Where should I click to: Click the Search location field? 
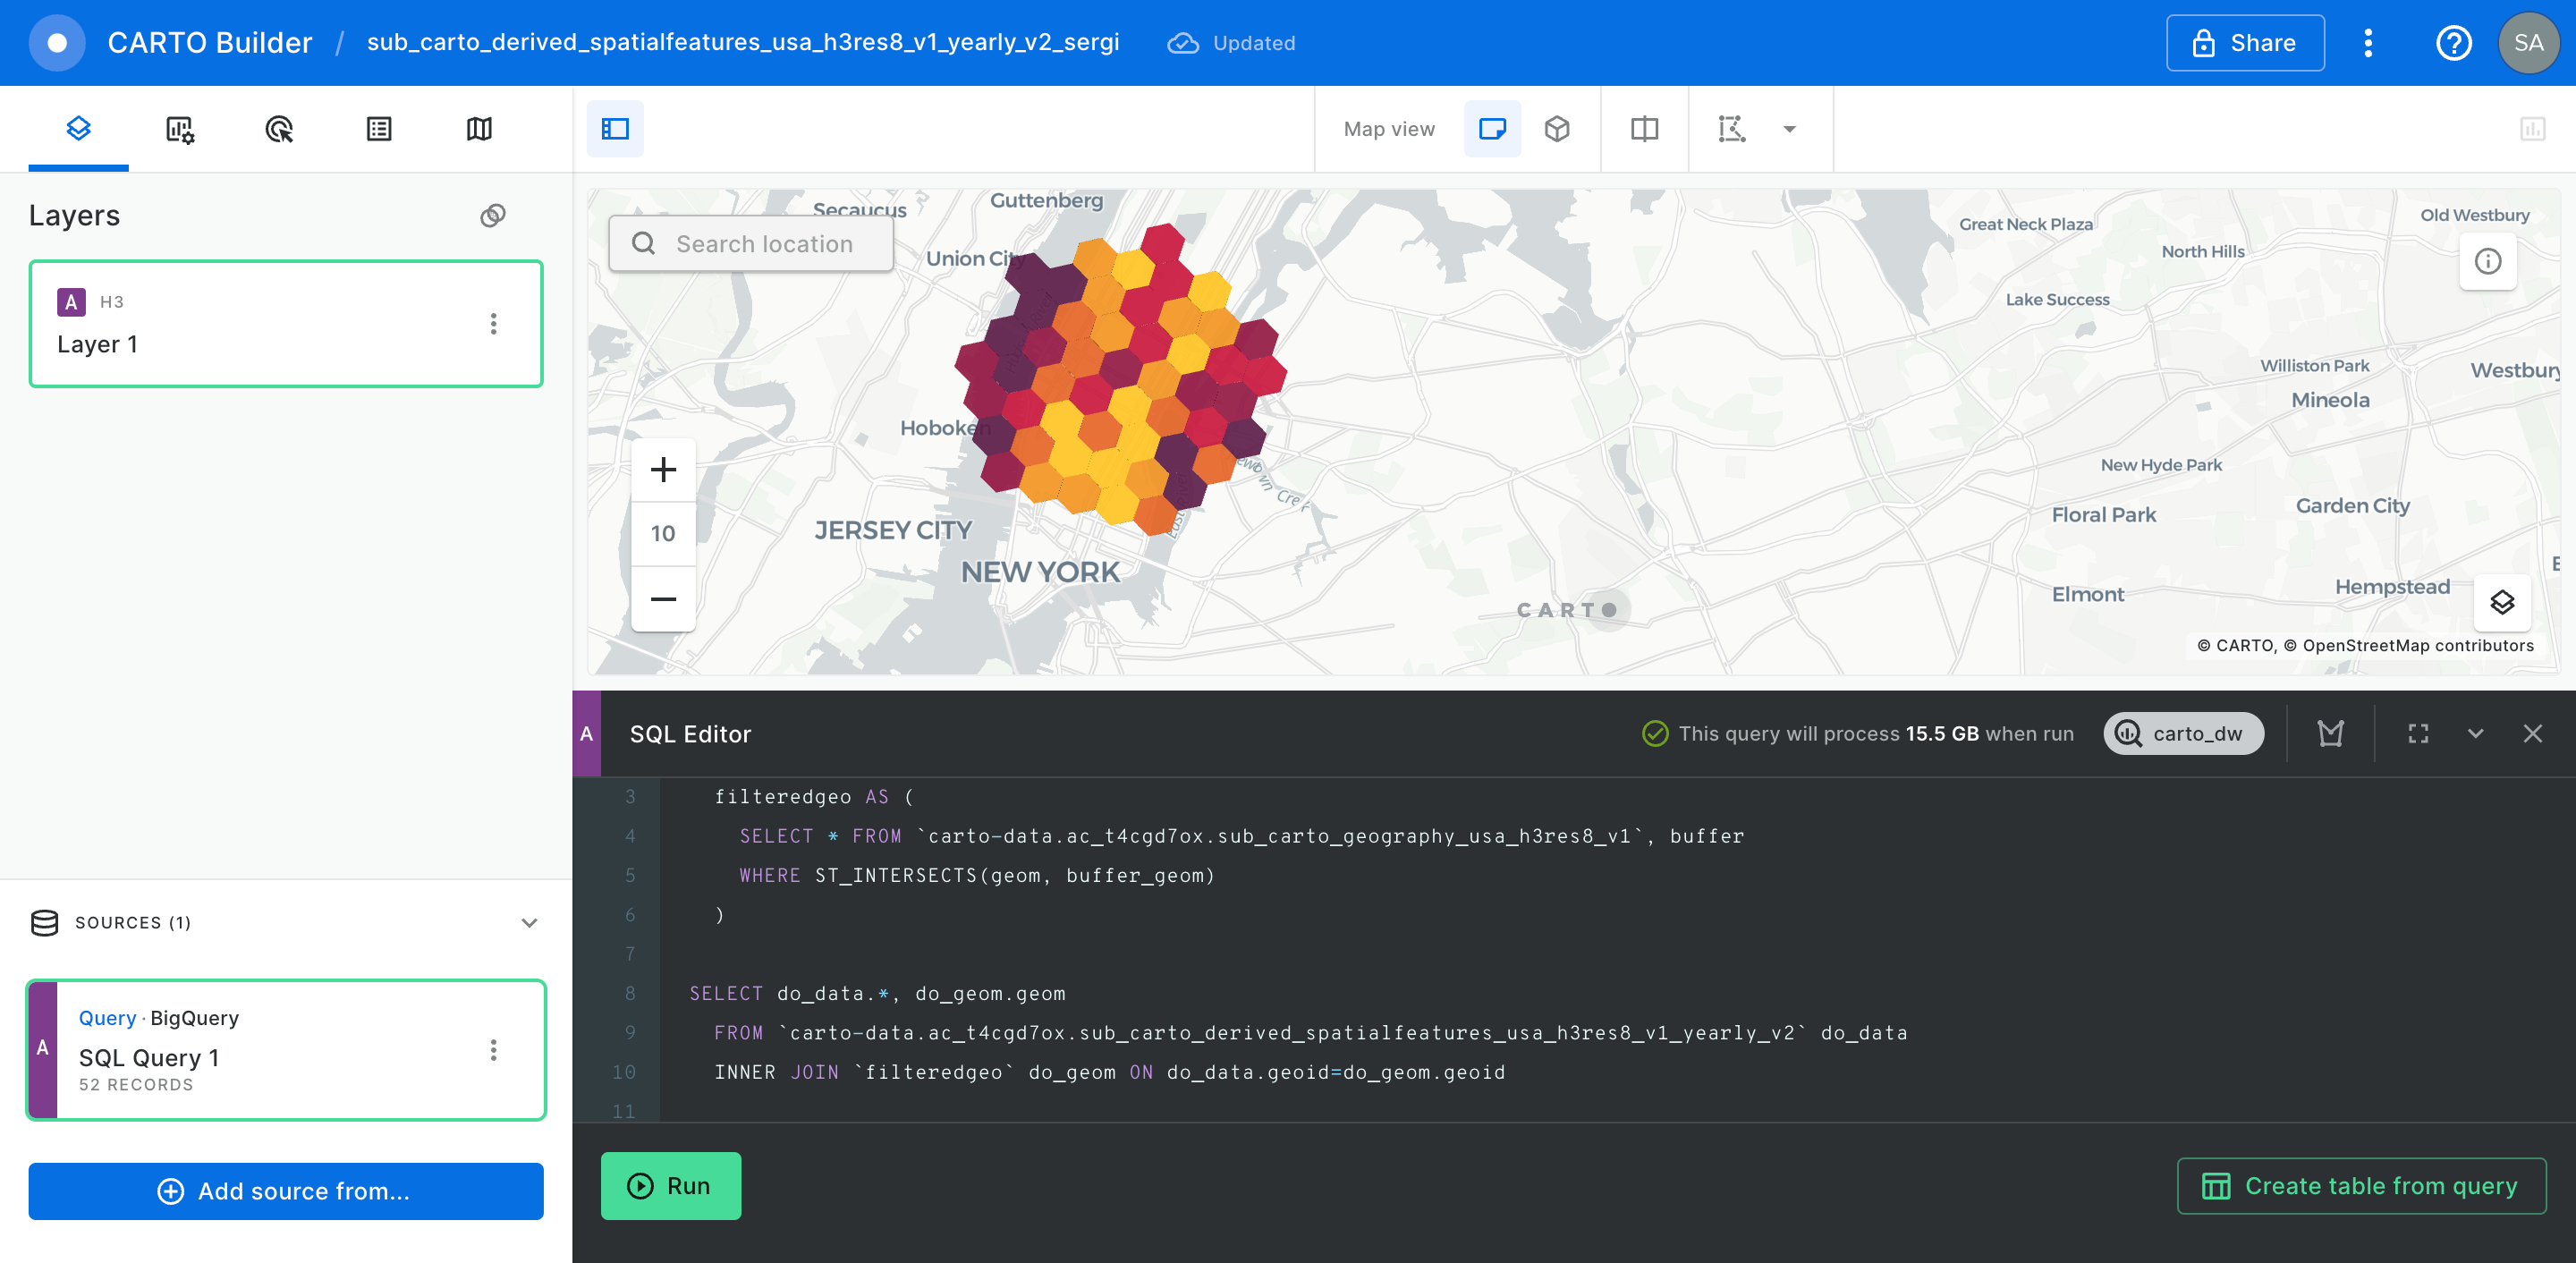coord(764,244)
